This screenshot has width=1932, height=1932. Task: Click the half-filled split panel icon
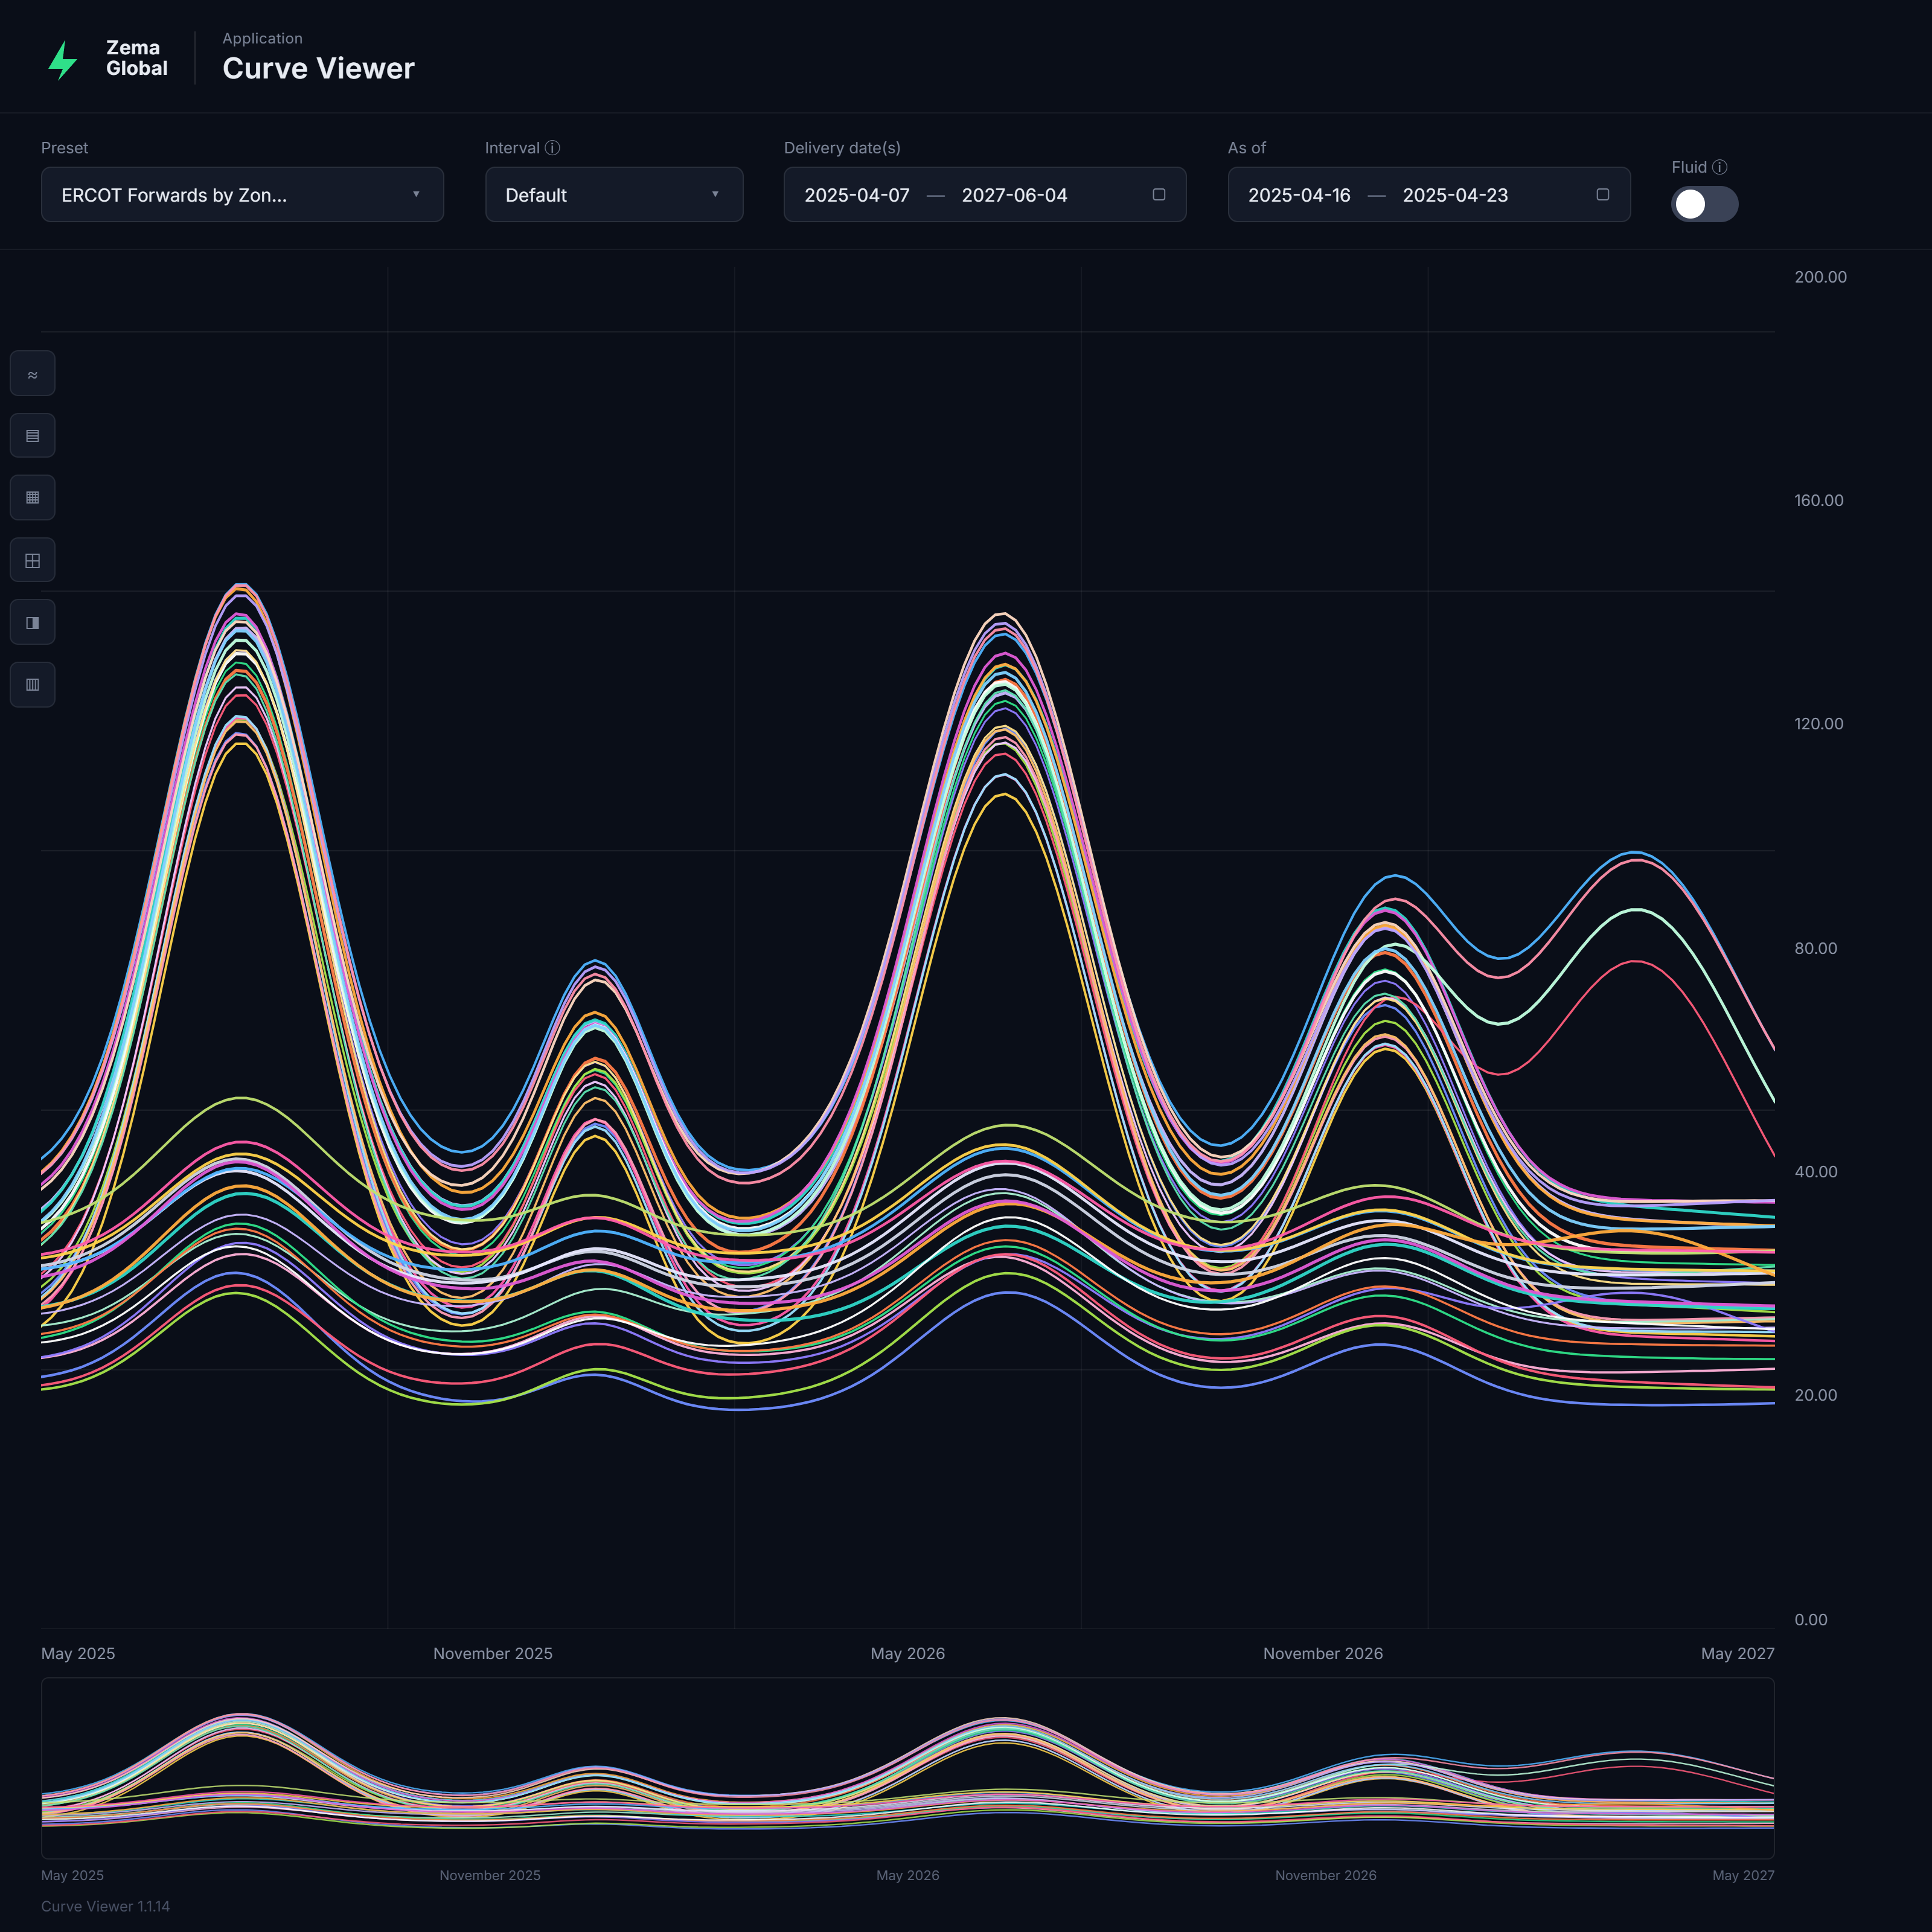(x=32, y=622)
